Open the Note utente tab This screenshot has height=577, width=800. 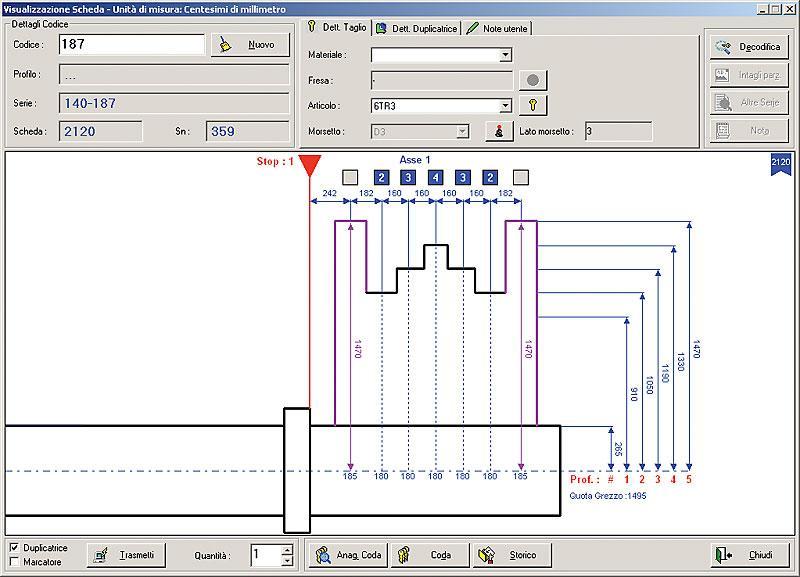497,29
